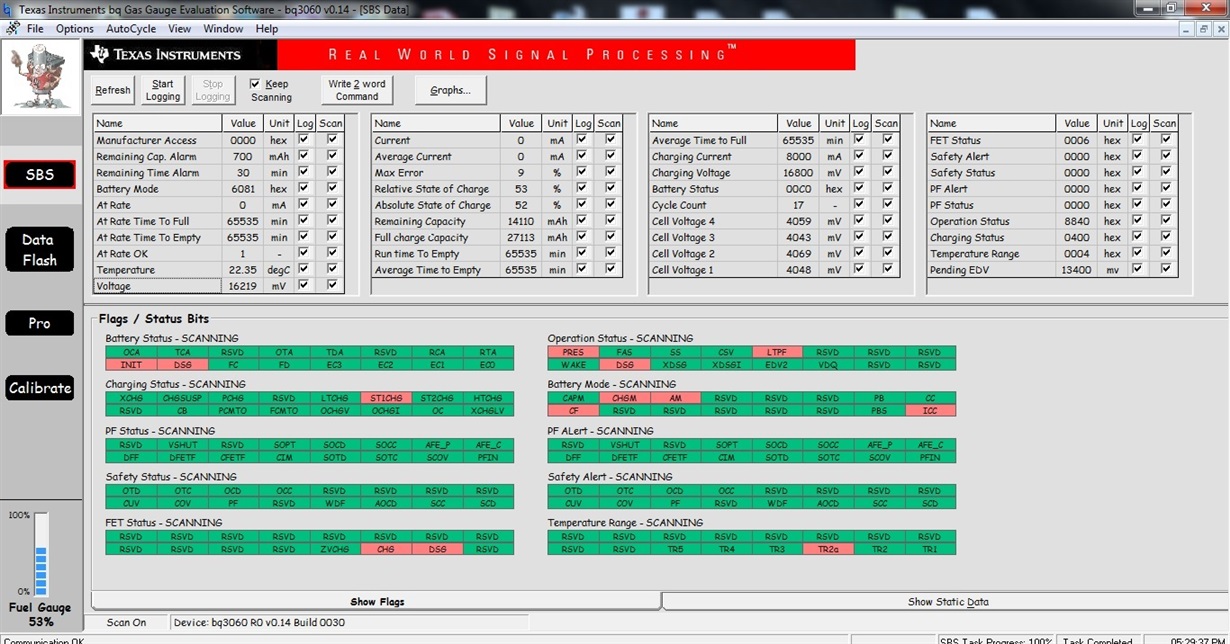Open the Pro view in sidebar
Viewport: 1230px width, 644px height.
[x=39, y=323]
